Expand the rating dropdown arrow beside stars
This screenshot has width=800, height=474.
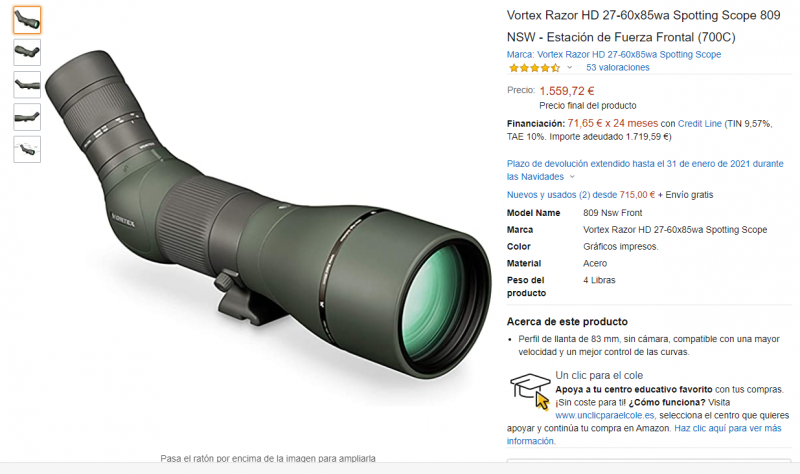(570, 67)
